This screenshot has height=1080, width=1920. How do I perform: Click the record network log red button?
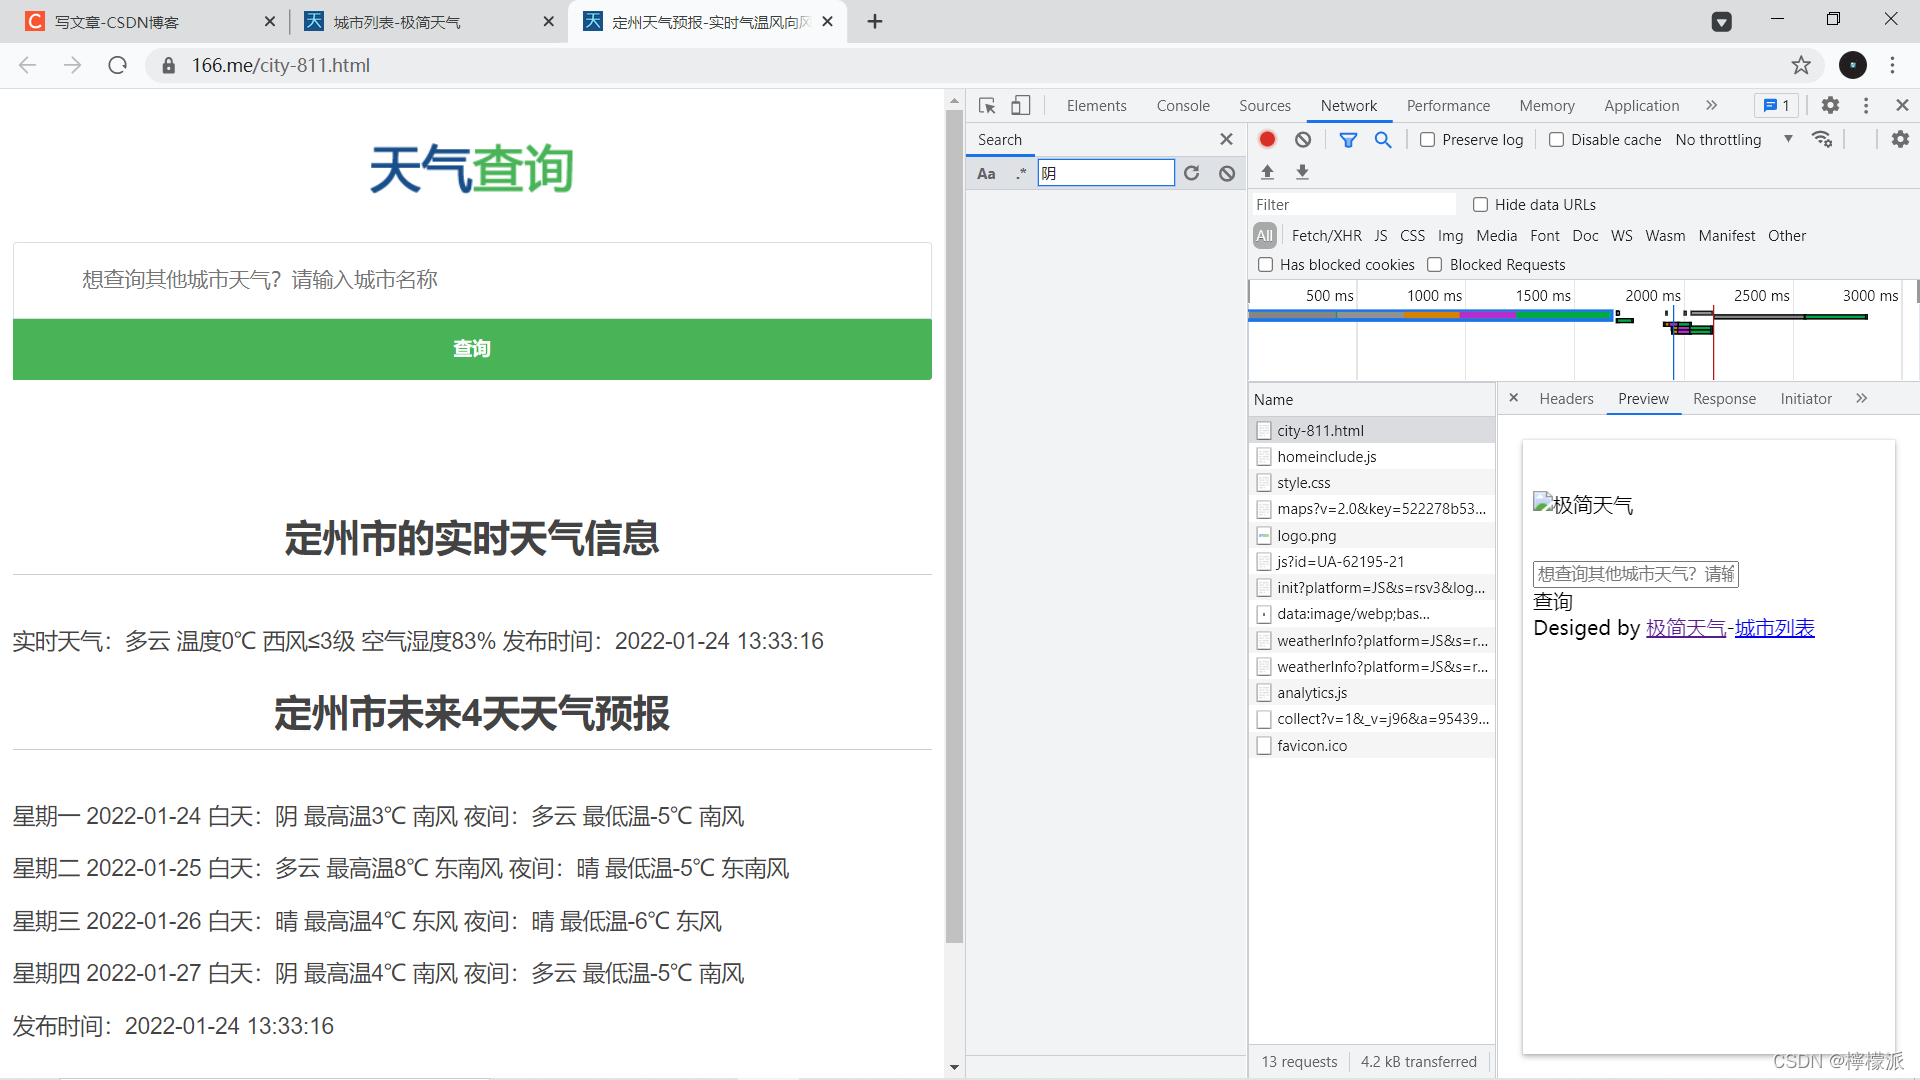[1267, 140]
